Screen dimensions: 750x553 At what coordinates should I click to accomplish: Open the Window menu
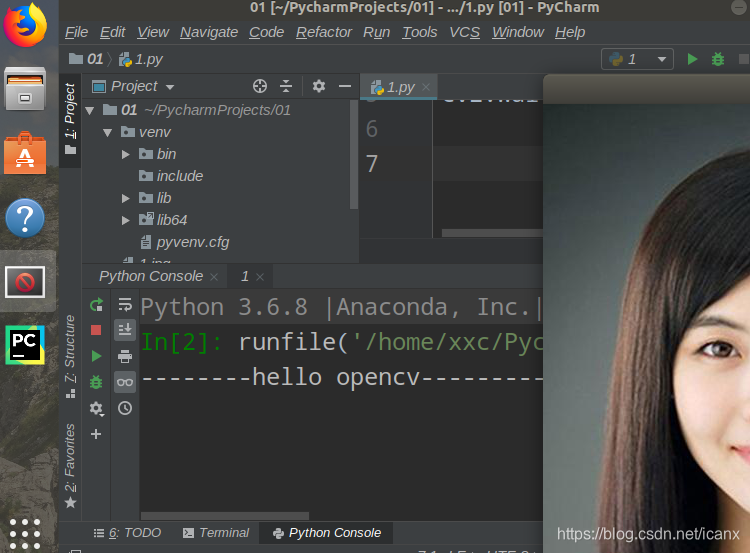(518, 32)
